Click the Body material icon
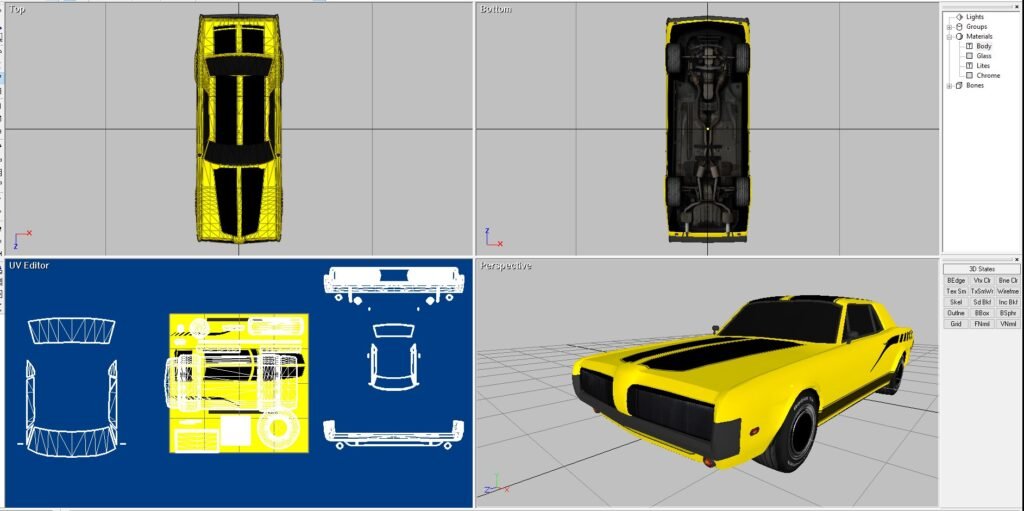This screenshot has width=1024, height=511. click(x=968, y=46)
